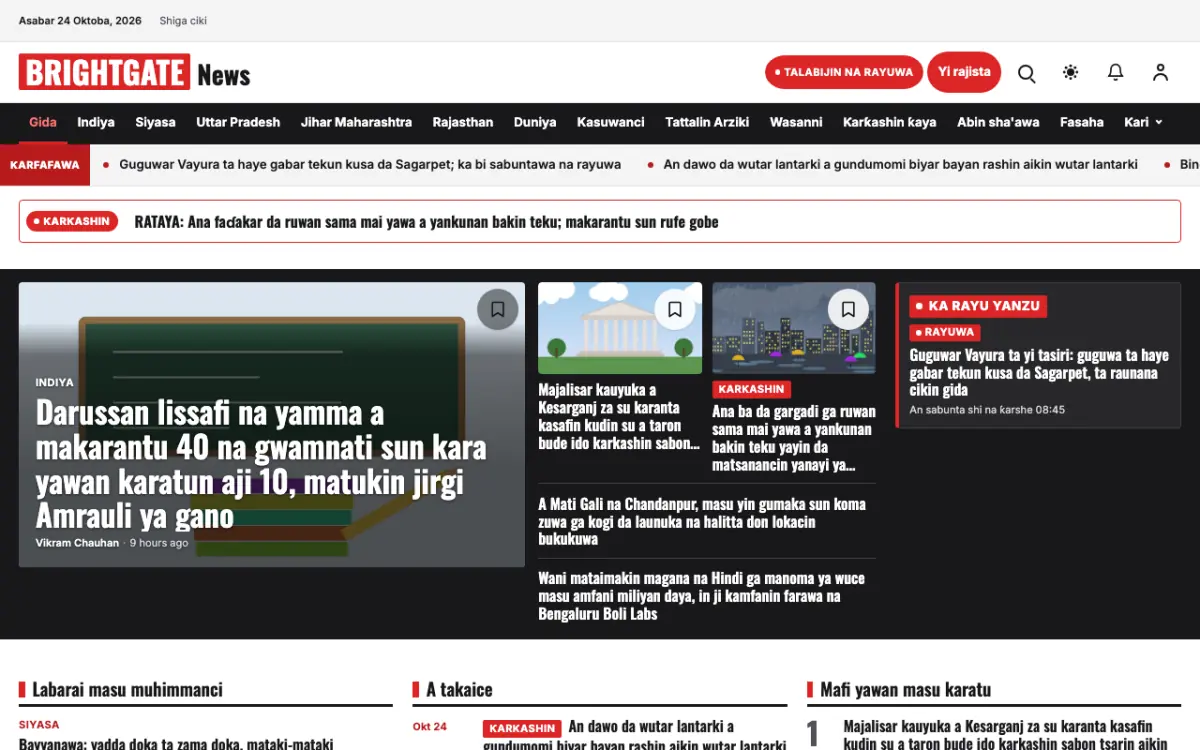Open the temple building story thumbnail
Screen dimensions: 1200x750
click(620, 328)
